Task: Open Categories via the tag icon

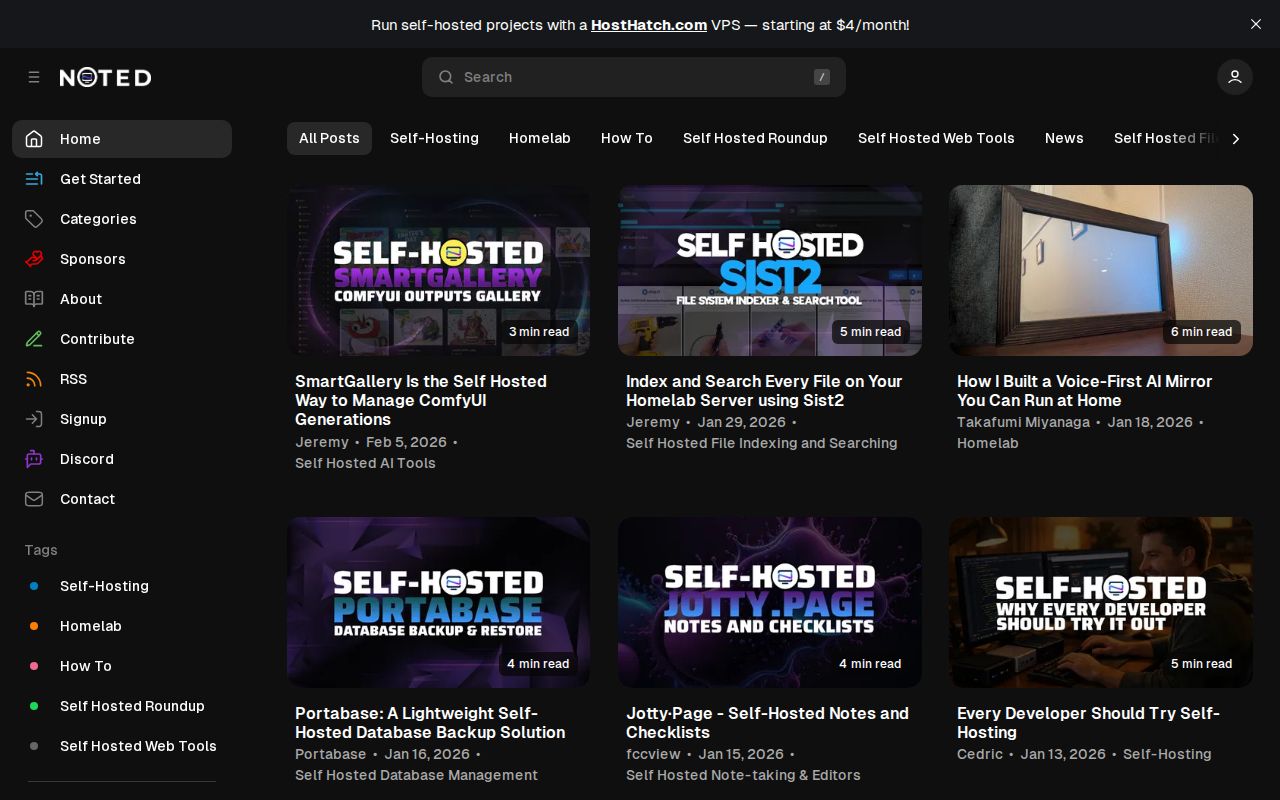Action: pos(34,219)
